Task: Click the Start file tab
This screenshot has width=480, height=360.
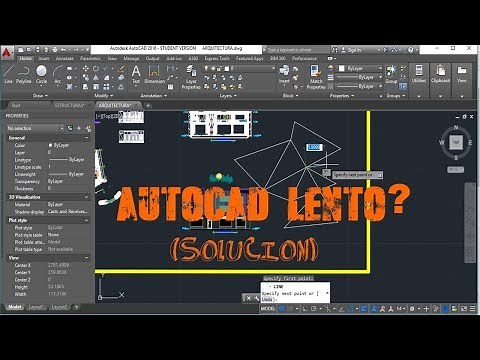Action: [x=16, y=105]
